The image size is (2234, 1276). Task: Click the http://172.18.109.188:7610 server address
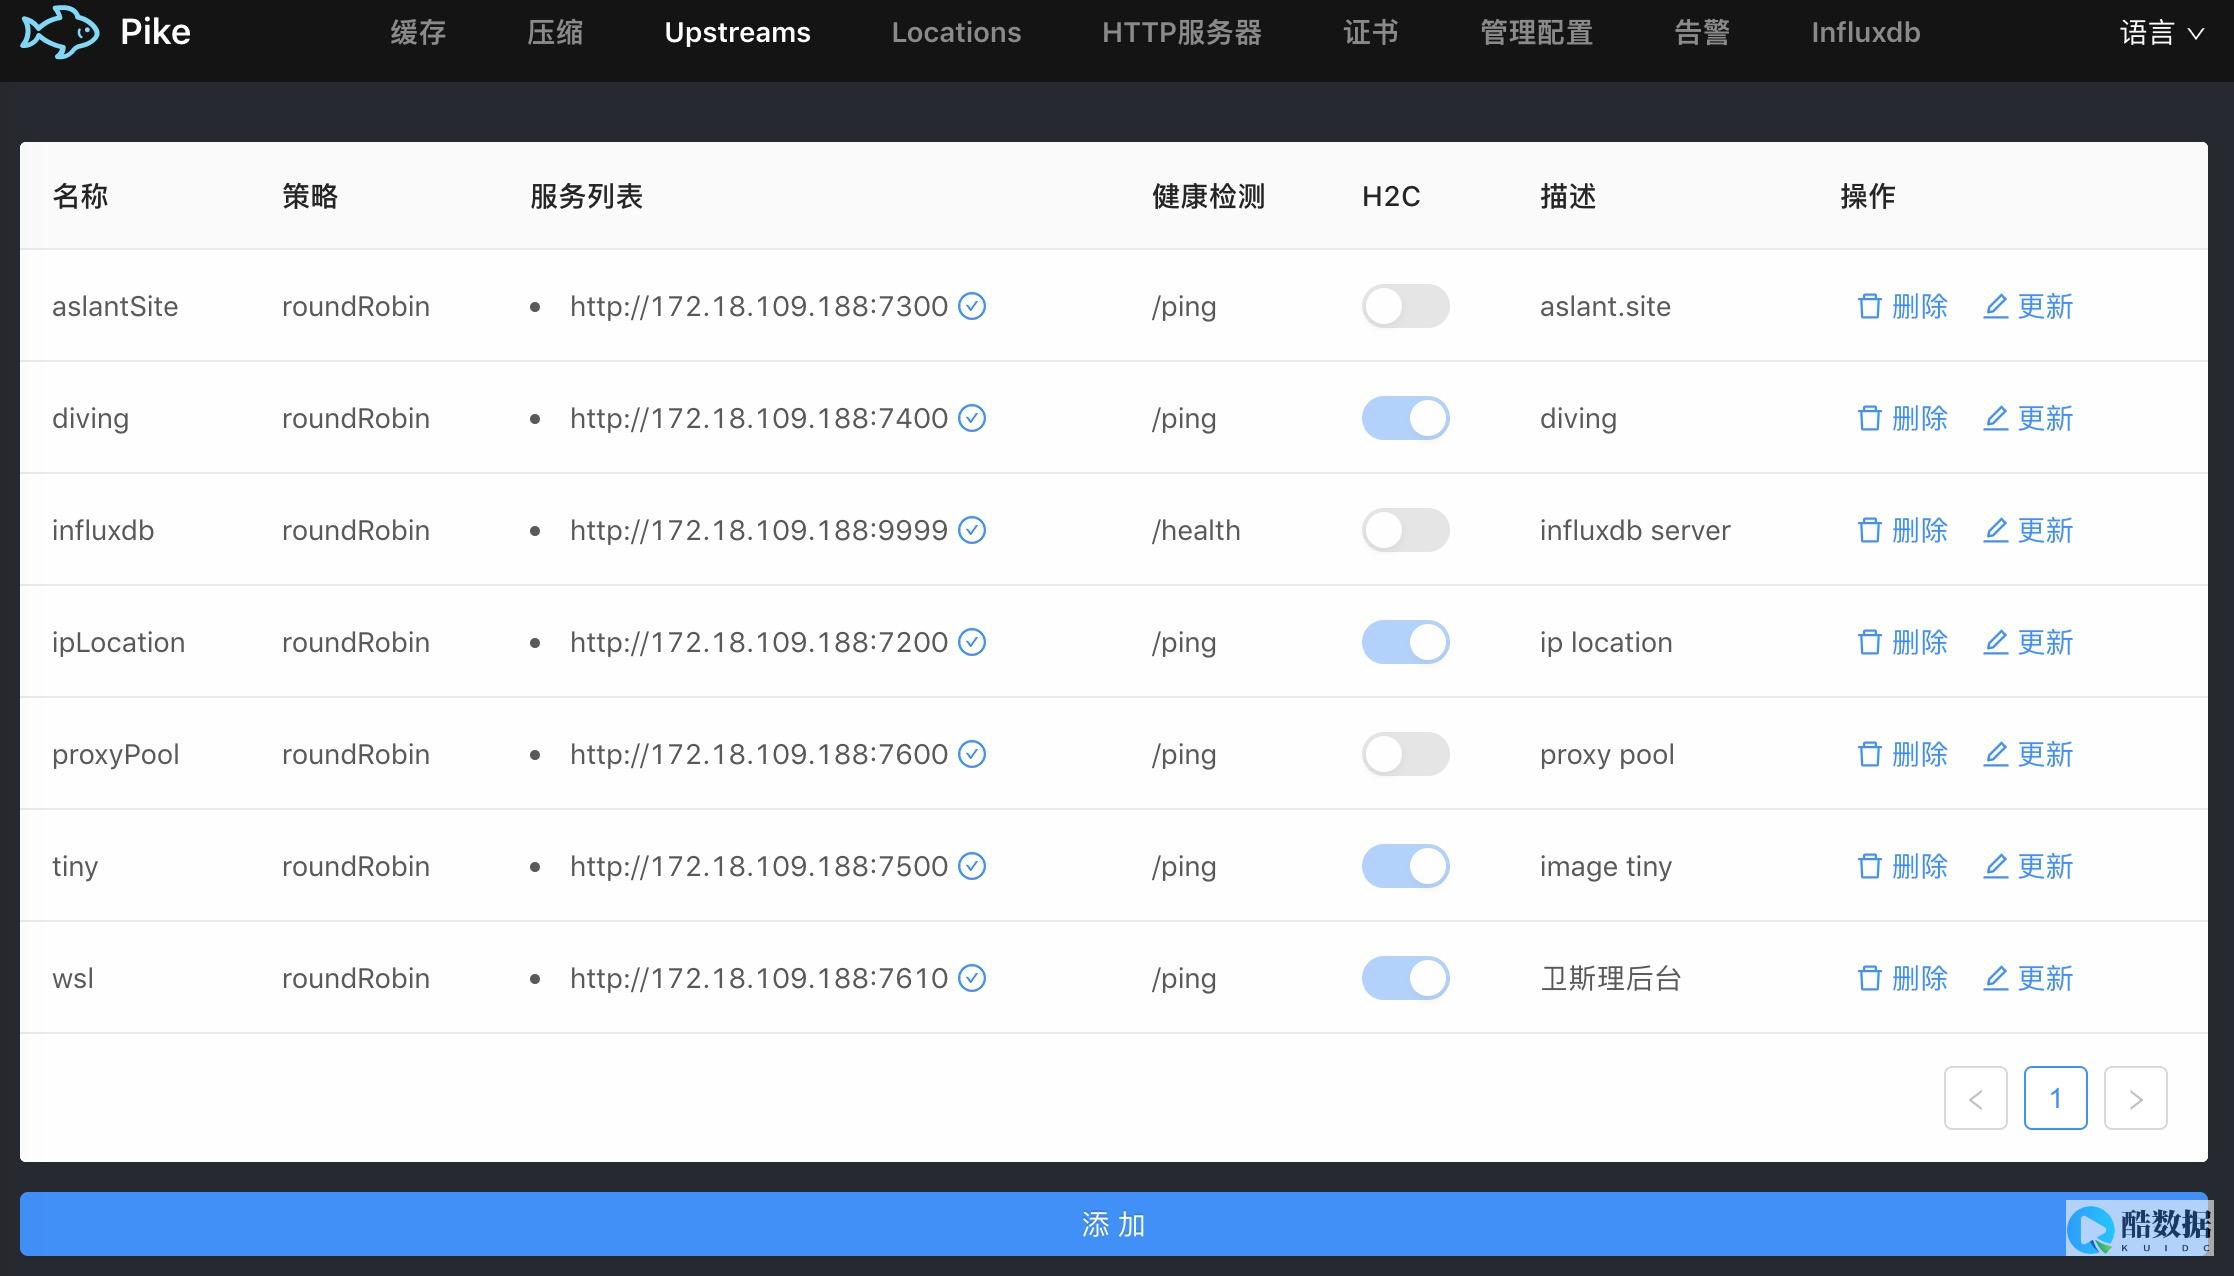(759, 978)
